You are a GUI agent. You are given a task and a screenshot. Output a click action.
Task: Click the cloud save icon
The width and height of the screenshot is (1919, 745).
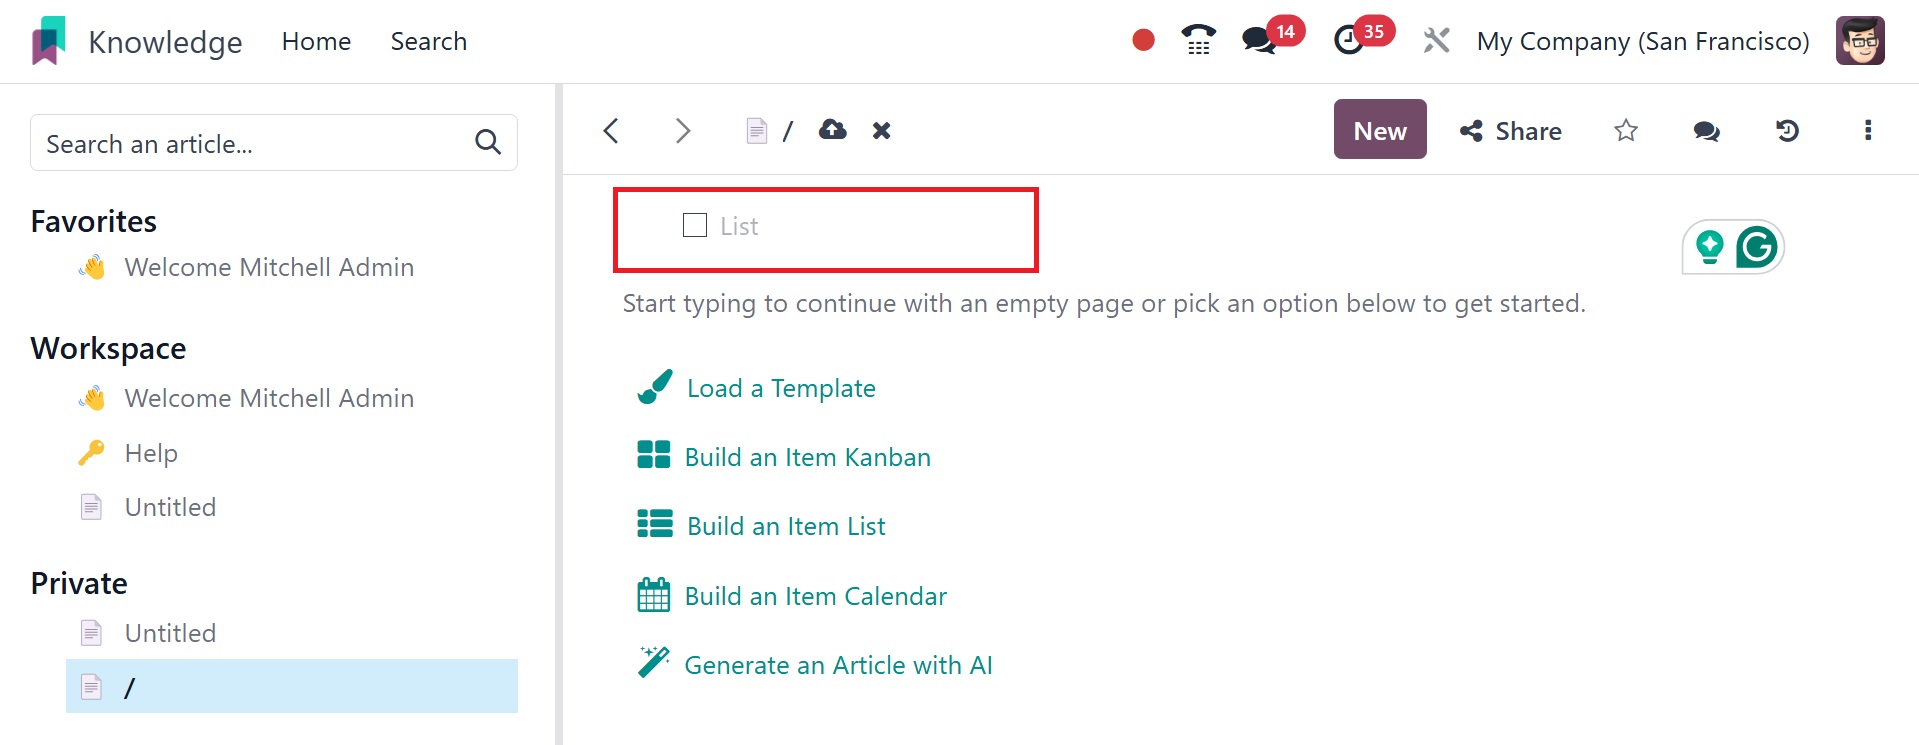click(x=832, y=130)
